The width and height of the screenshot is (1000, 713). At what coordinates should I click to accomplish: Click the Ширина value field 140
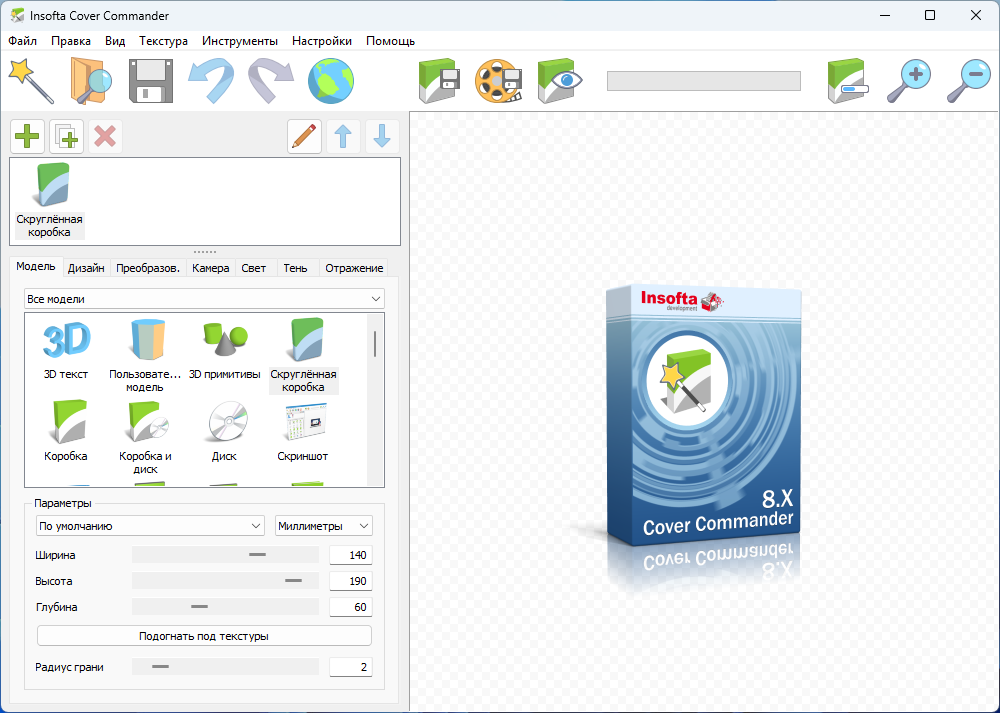pyautogui.click(x=351, y=555)
